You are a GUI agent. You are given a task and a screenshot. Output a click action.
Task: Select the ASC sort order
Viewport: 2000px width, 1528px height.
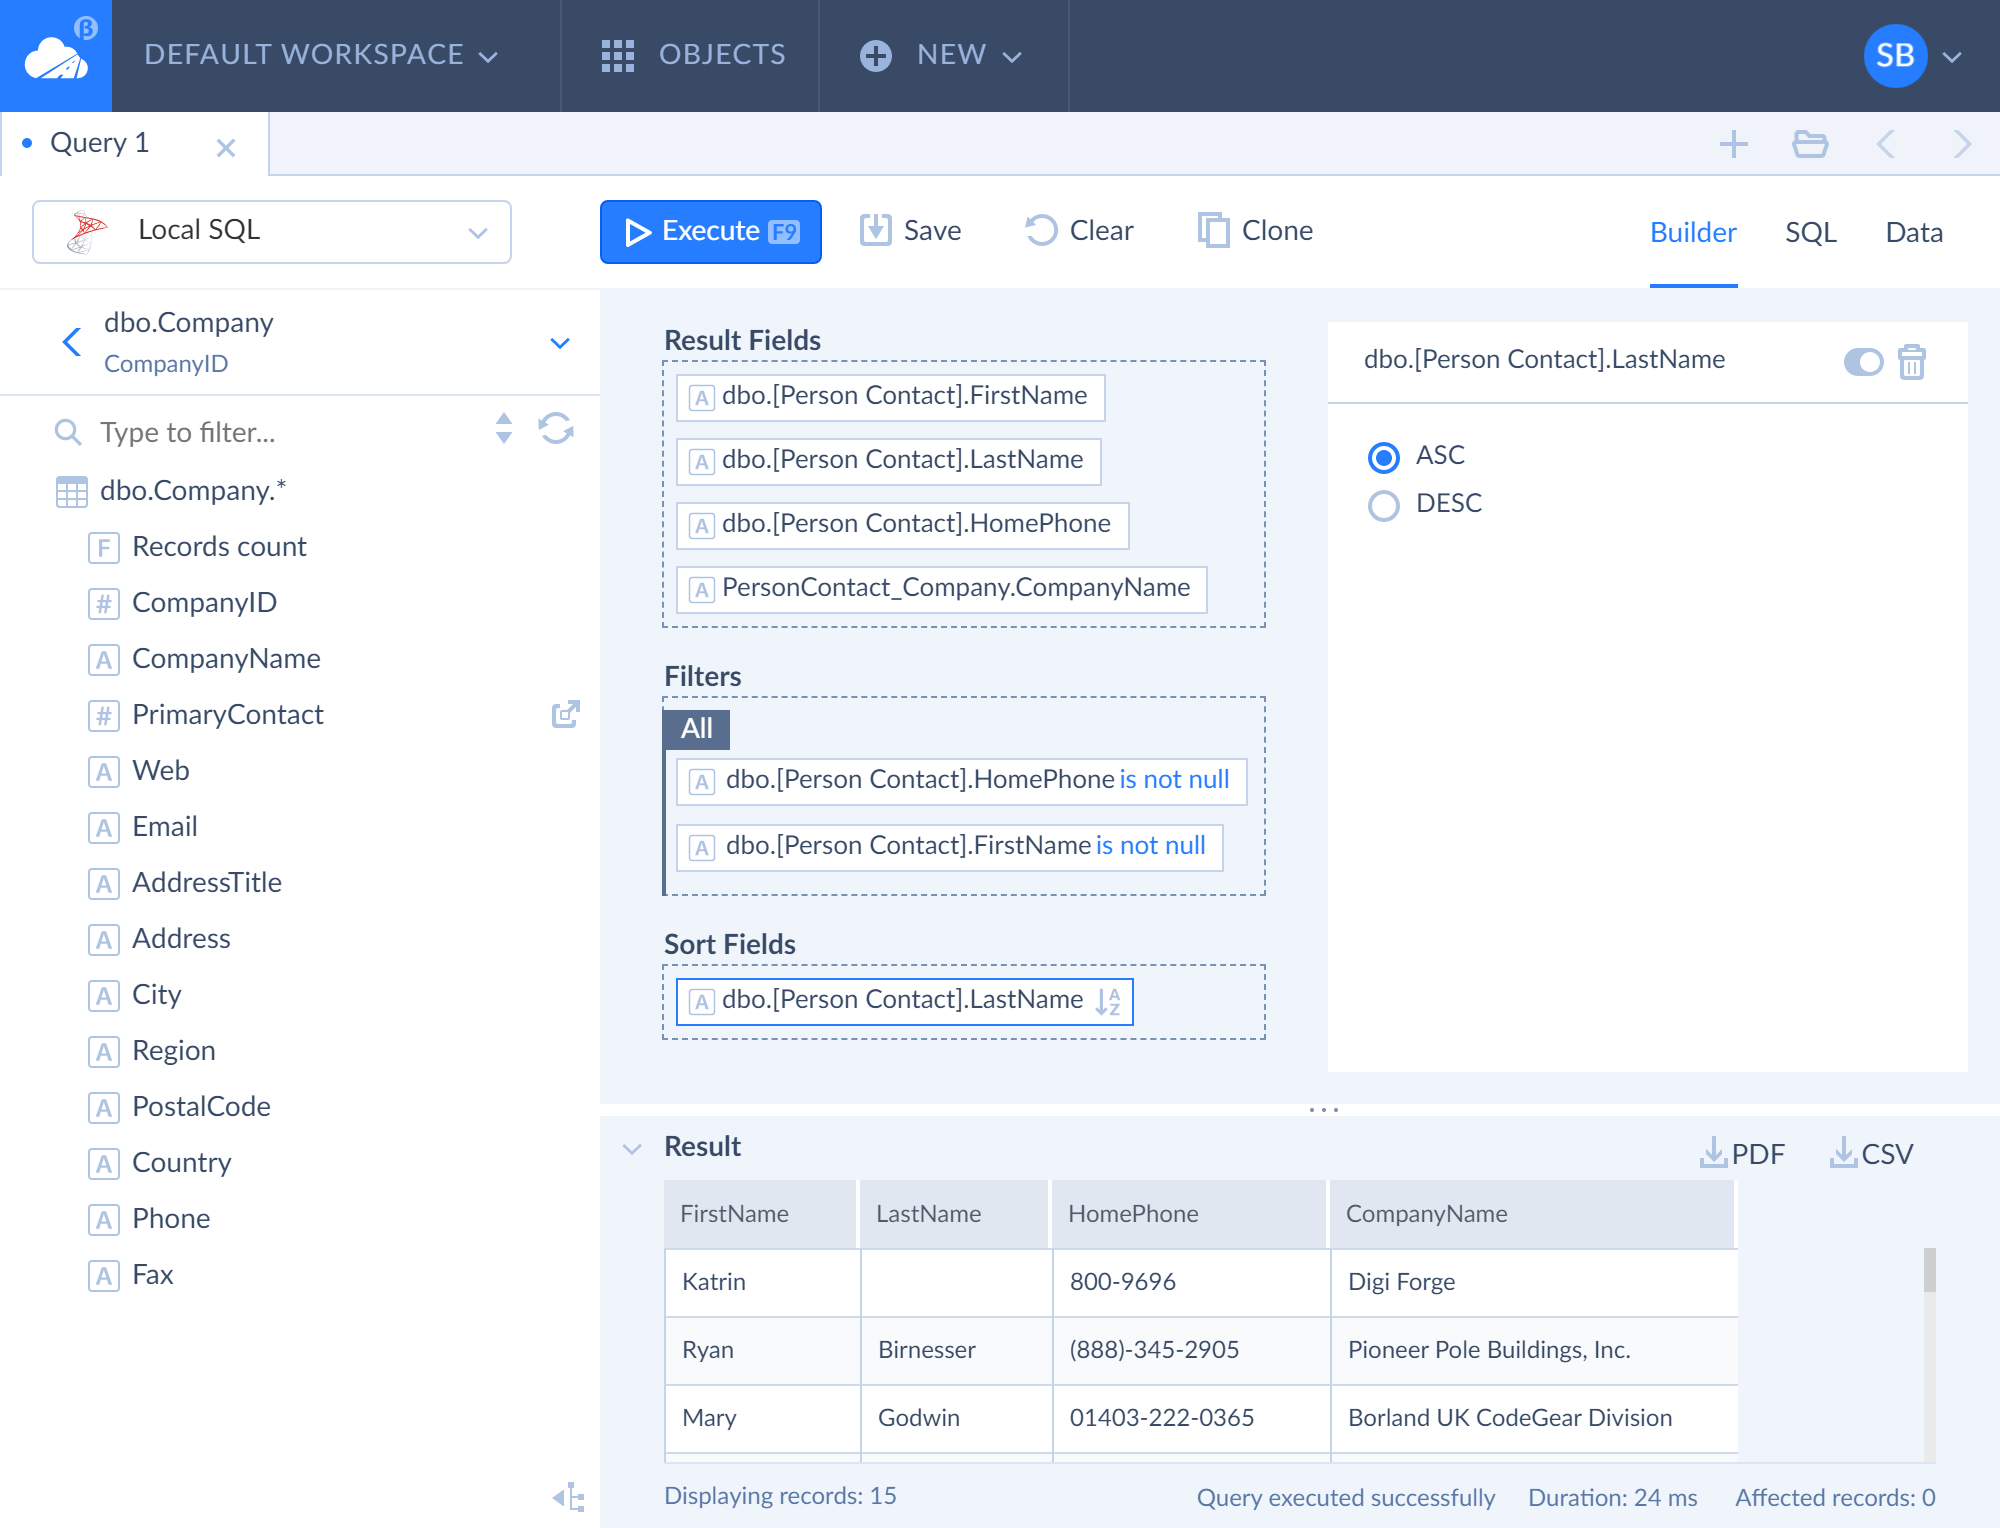tap(1384, 457)
